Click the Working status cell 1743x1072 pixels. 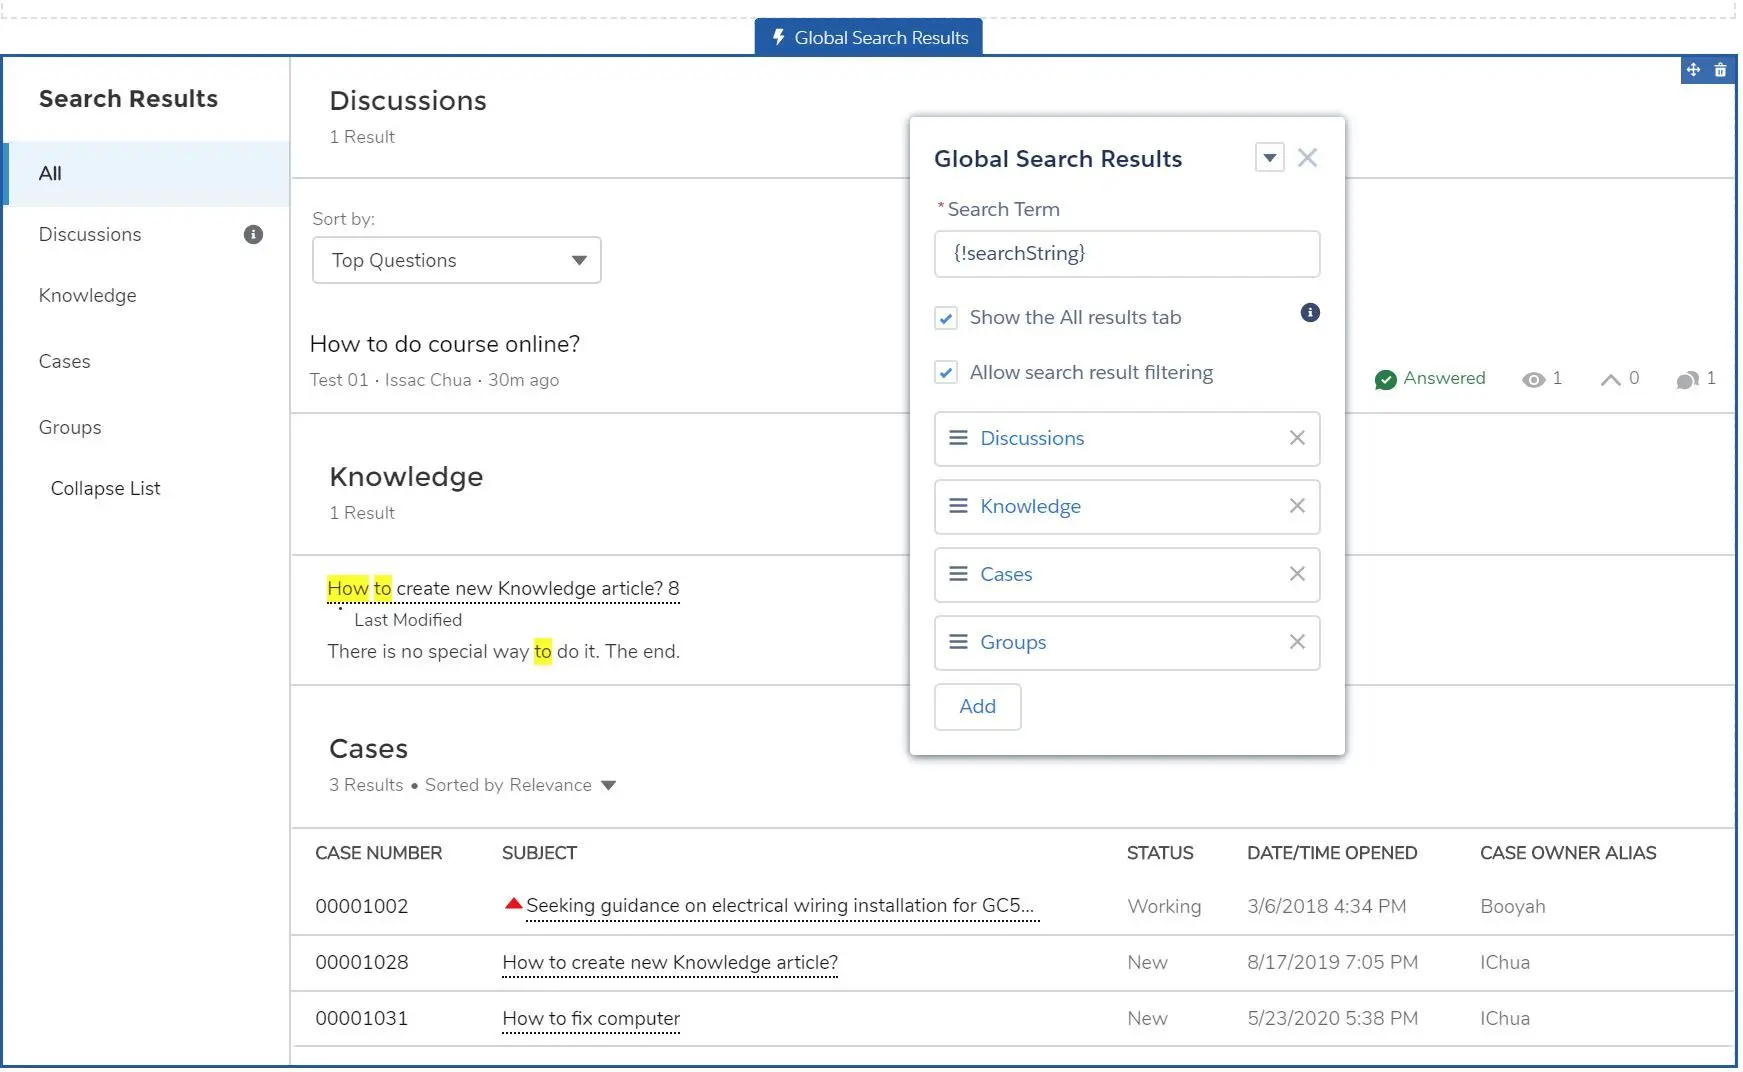click(1164, 906)
